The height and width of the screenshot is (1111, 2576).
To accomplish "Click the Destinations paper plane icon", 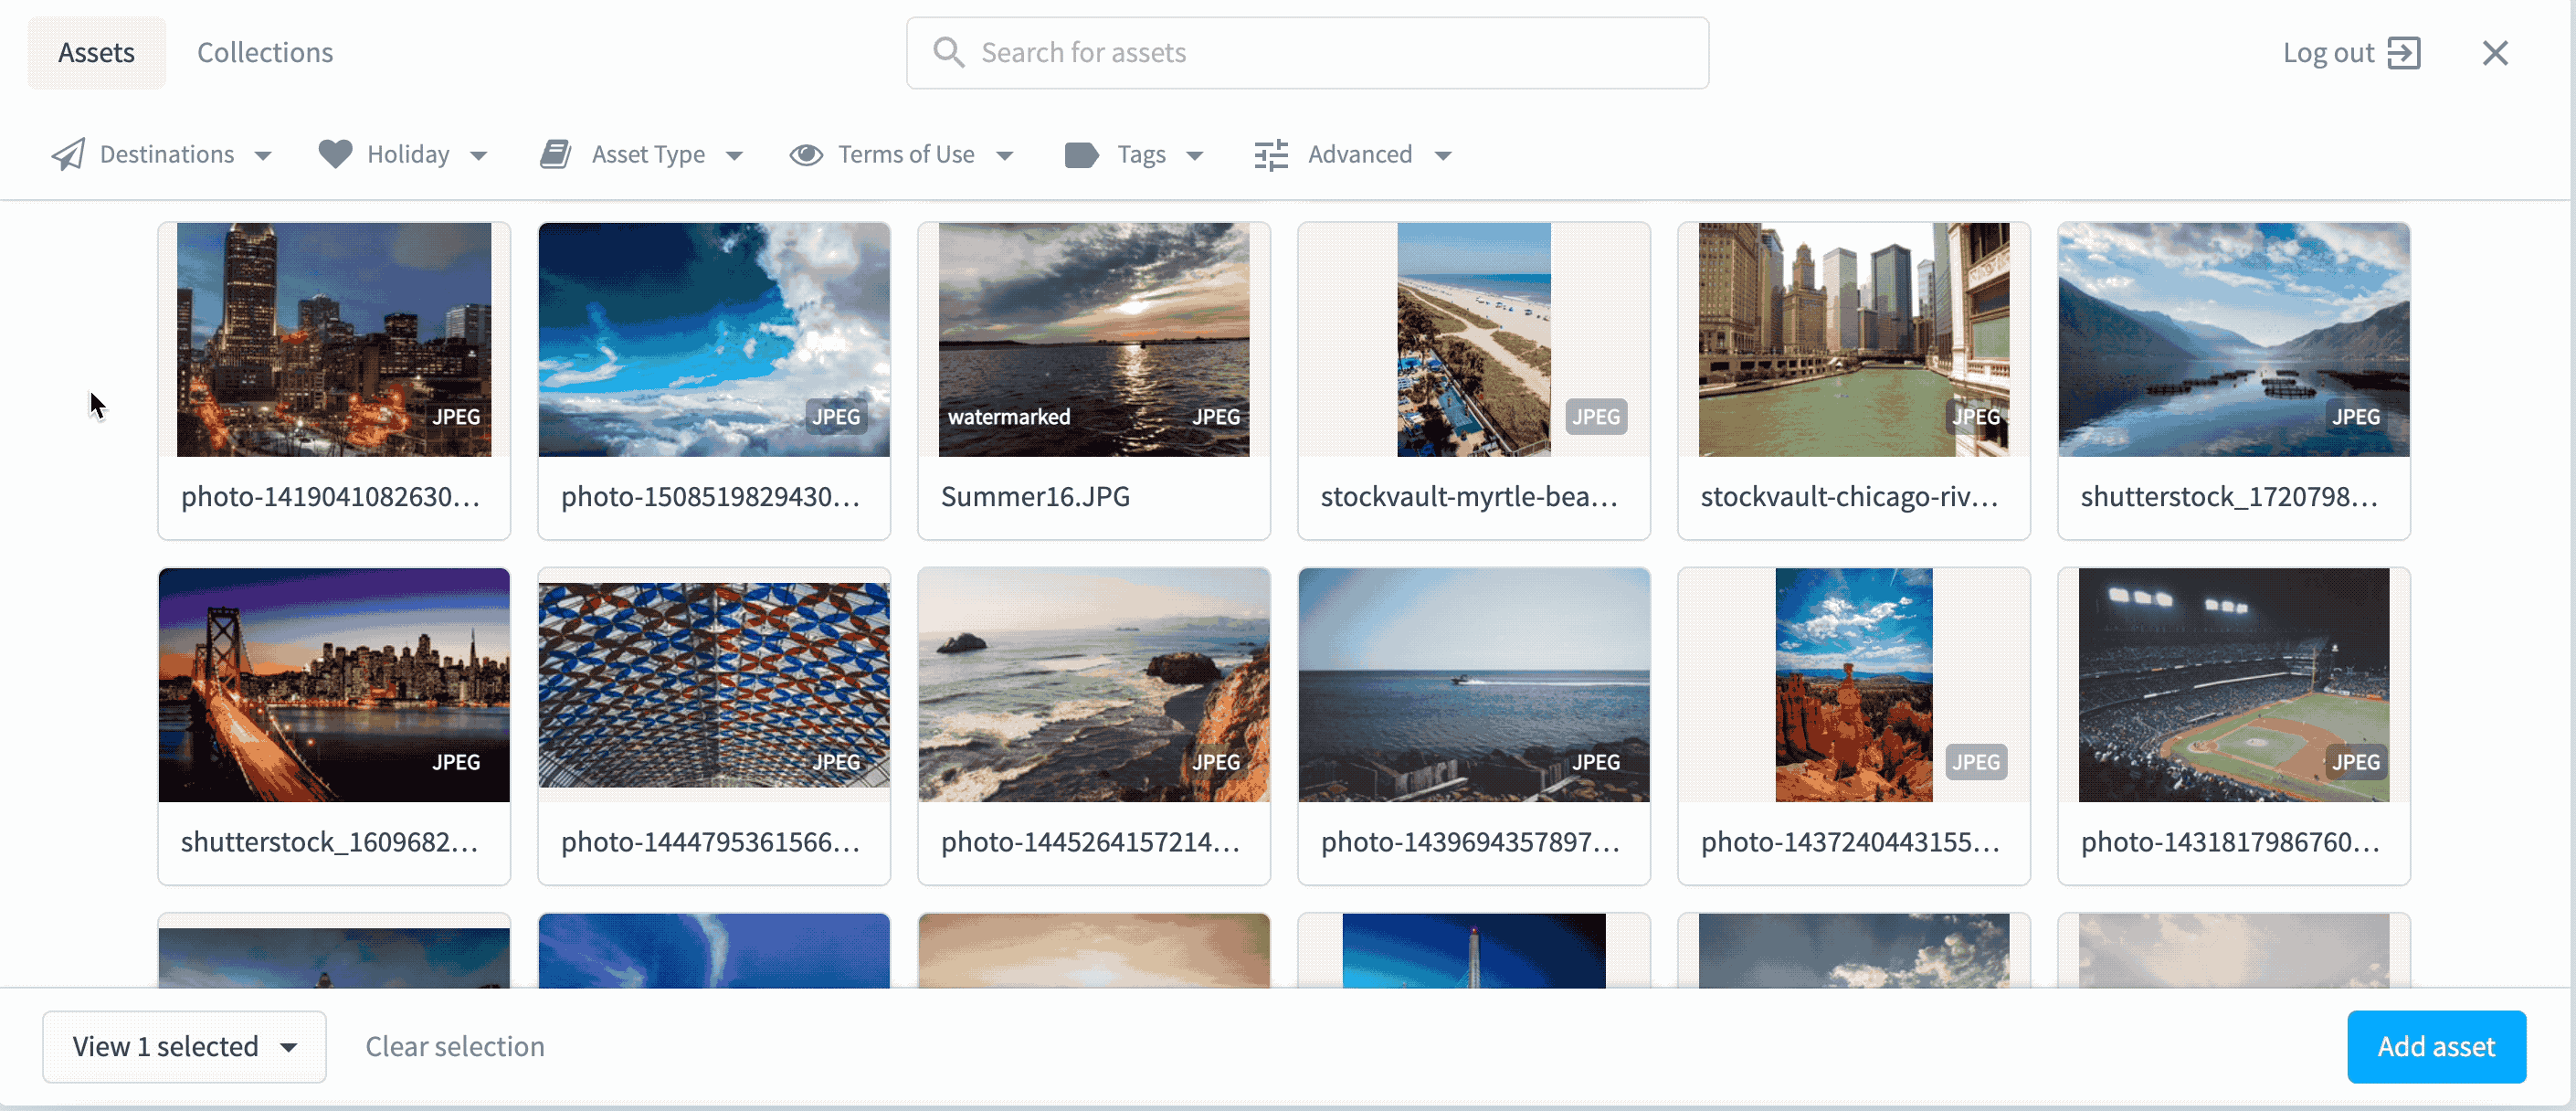I will [68, 154].
